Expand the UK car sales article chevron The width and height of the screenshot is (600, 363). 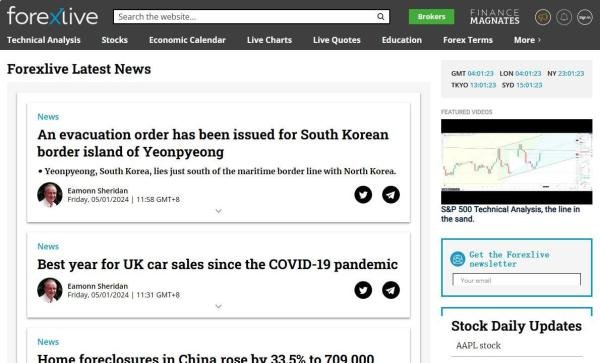(218, 306)
